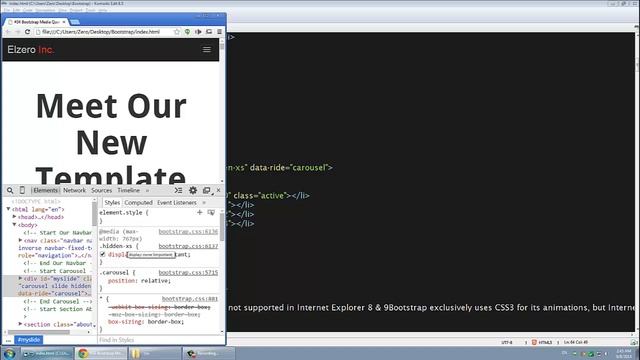This screenshot has width=640, height=360.
Task: Click the page vertical scrollbar in Chrome
Action: coord(222,46)
